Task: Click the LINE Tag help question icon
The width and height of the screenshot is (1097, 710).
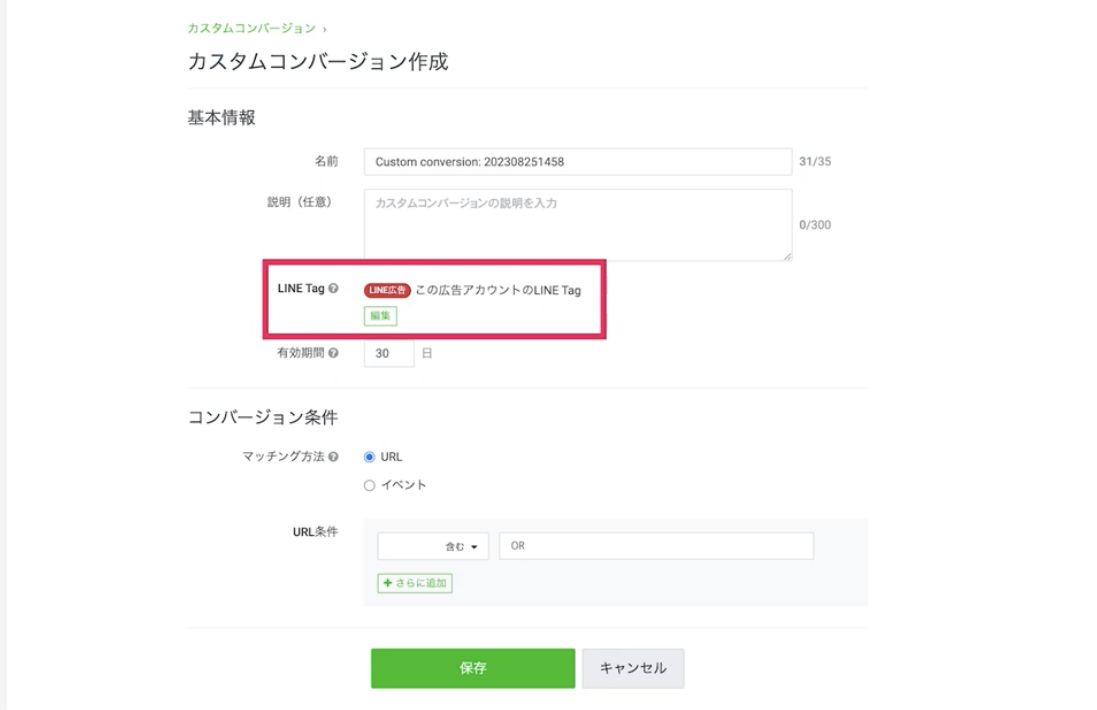Action: pos(333,288)
